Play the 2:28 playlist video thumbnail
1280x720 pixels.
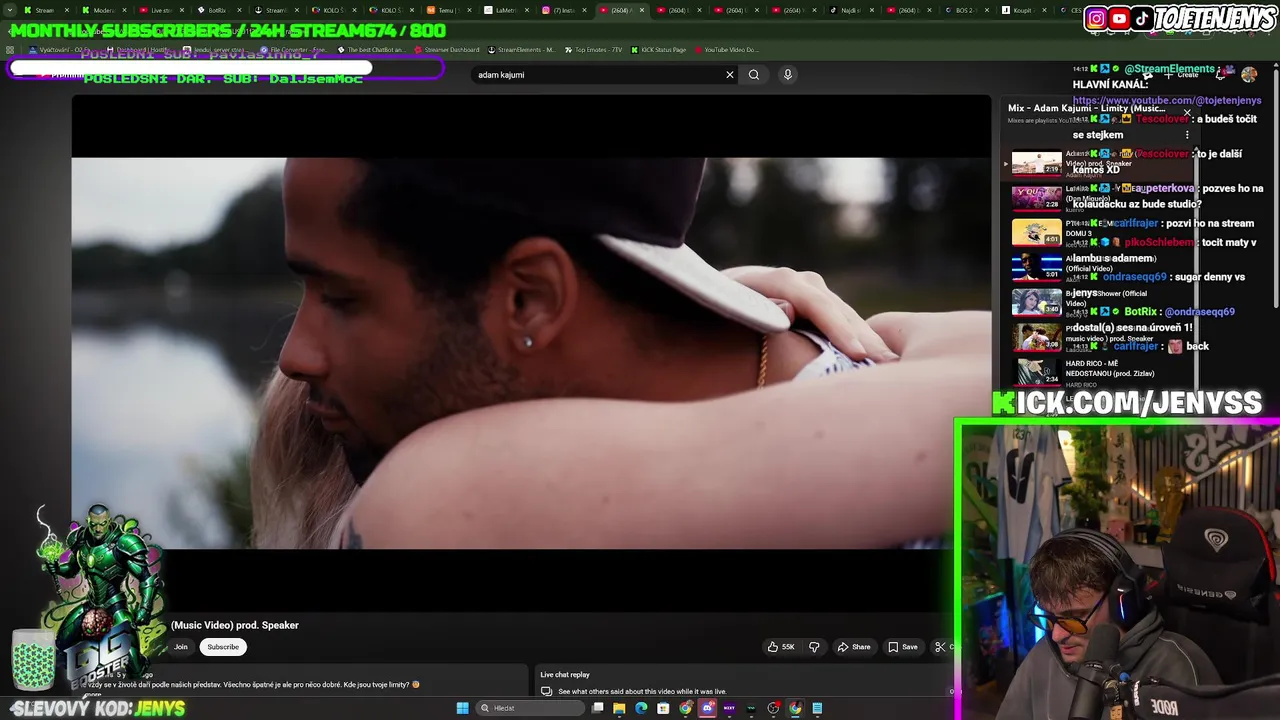pyautogui.click(x=1036, y=197)
